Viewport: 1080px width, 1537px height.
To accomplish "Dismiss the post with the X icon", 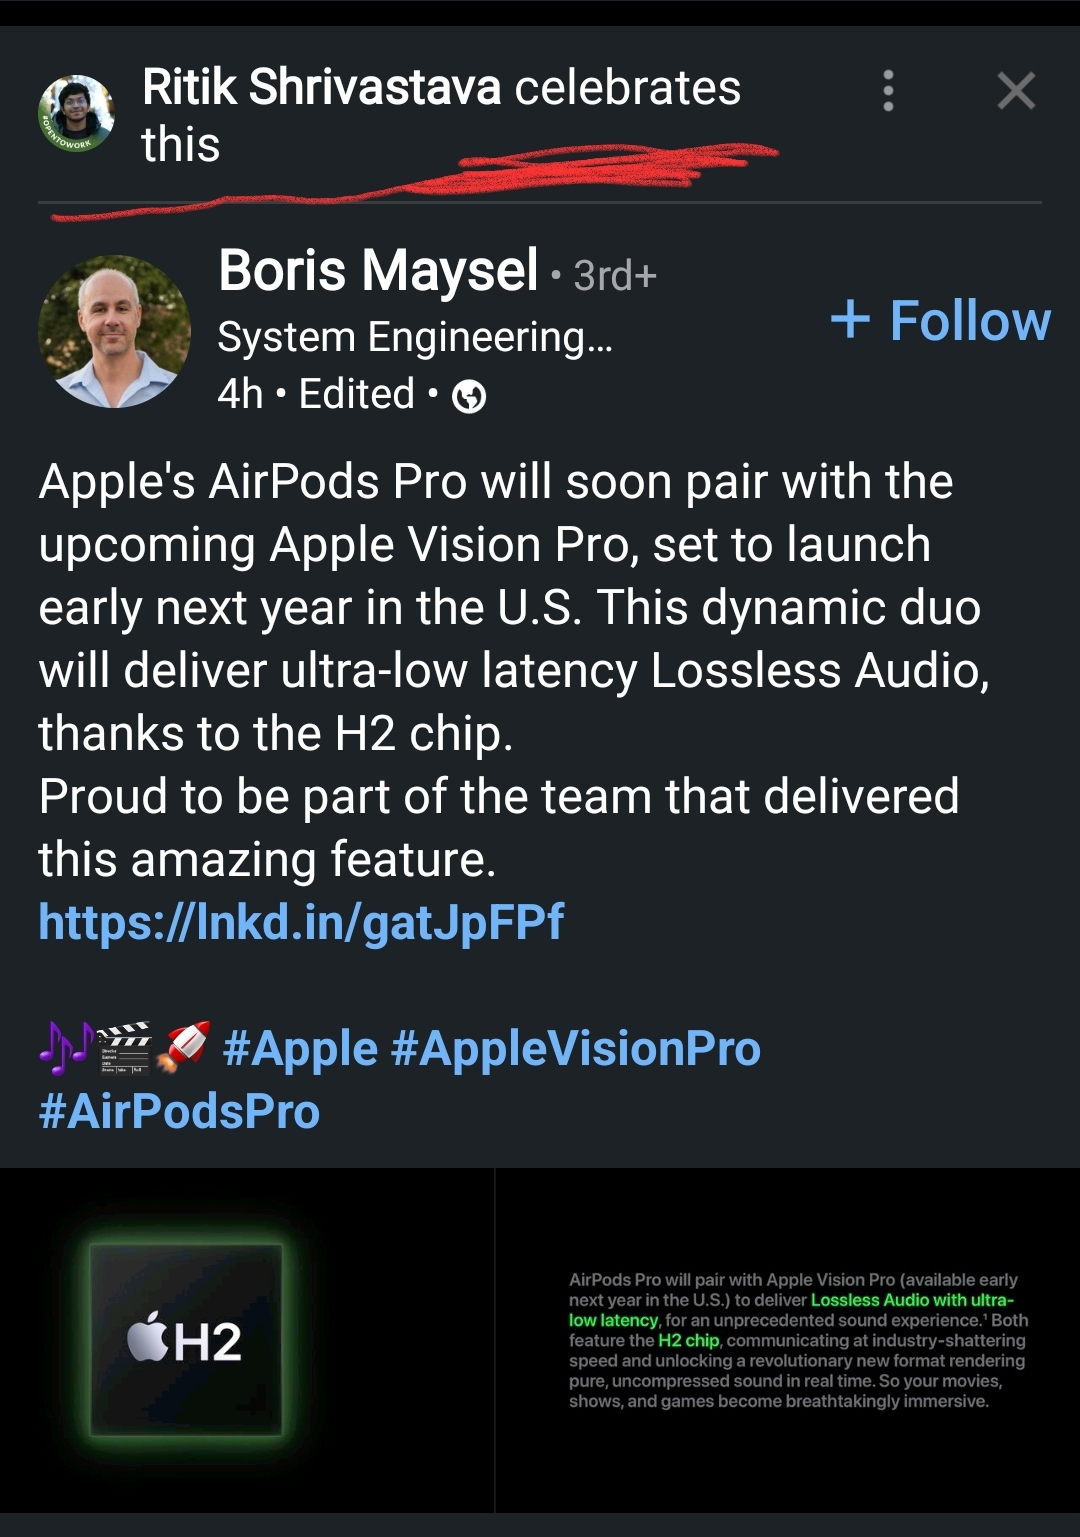I will [x=1016, y=91].
